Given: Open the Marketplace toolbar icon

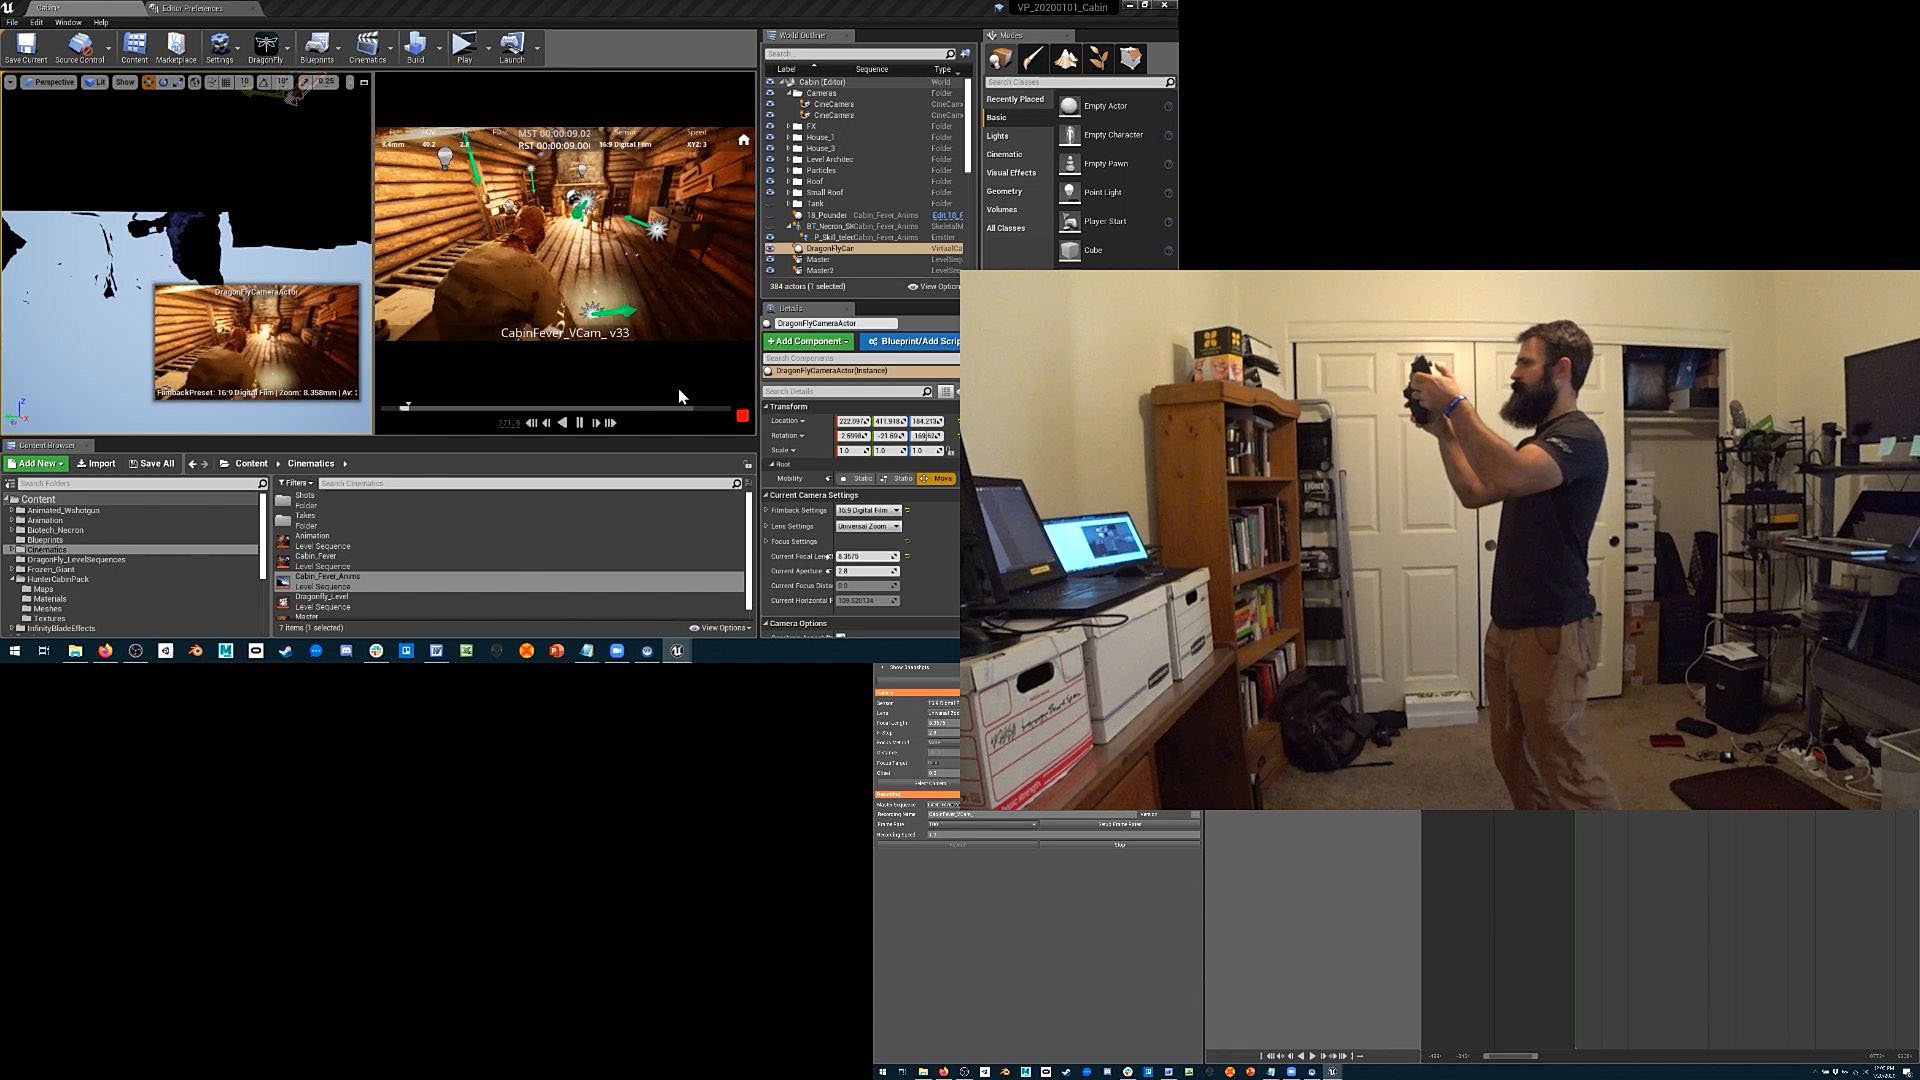Looking at the screenshot, I should [x=176, y=46].
